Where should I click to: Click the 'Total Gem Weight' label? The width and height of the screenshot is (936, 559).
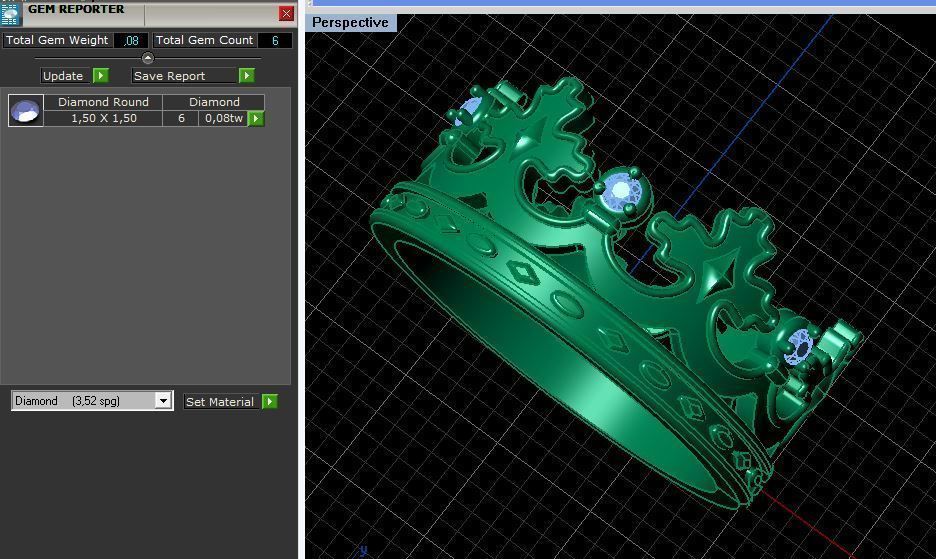tap(57, 40)
